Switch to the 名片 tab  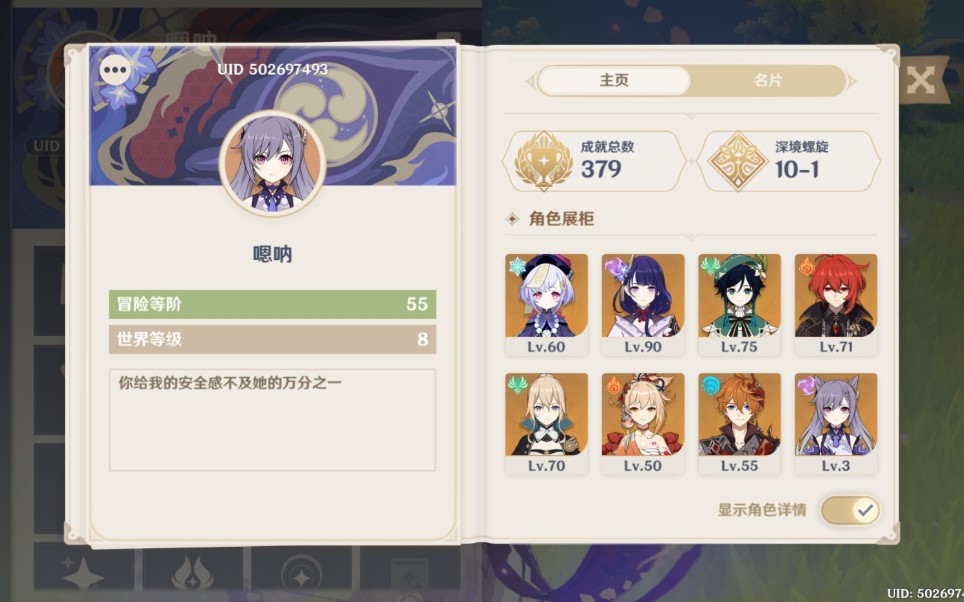pyautogui.click(x=768, y=81)
